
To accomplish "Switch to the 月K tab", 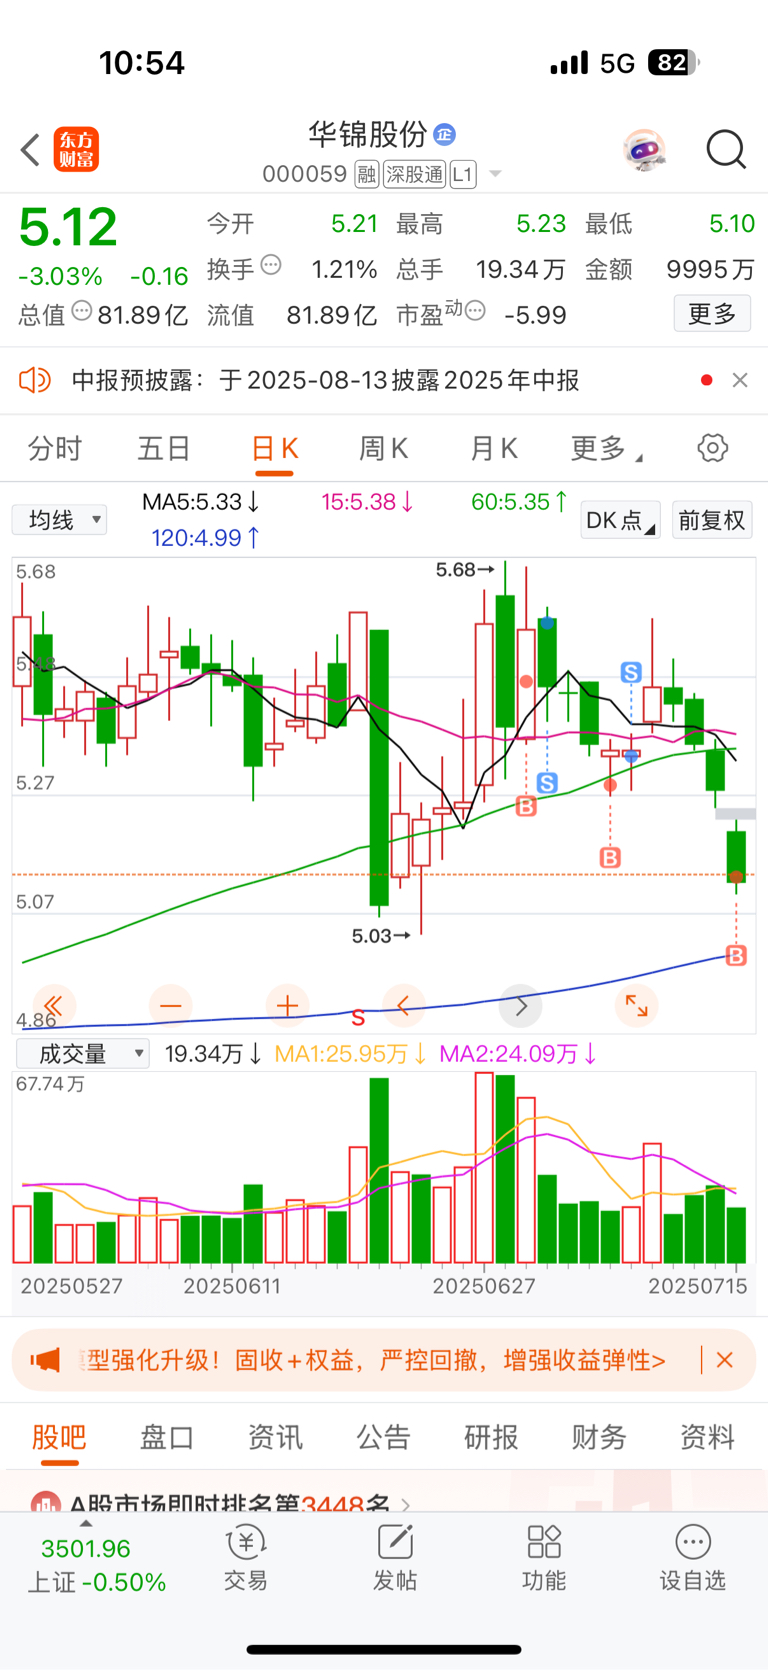I will click(493, 448).
